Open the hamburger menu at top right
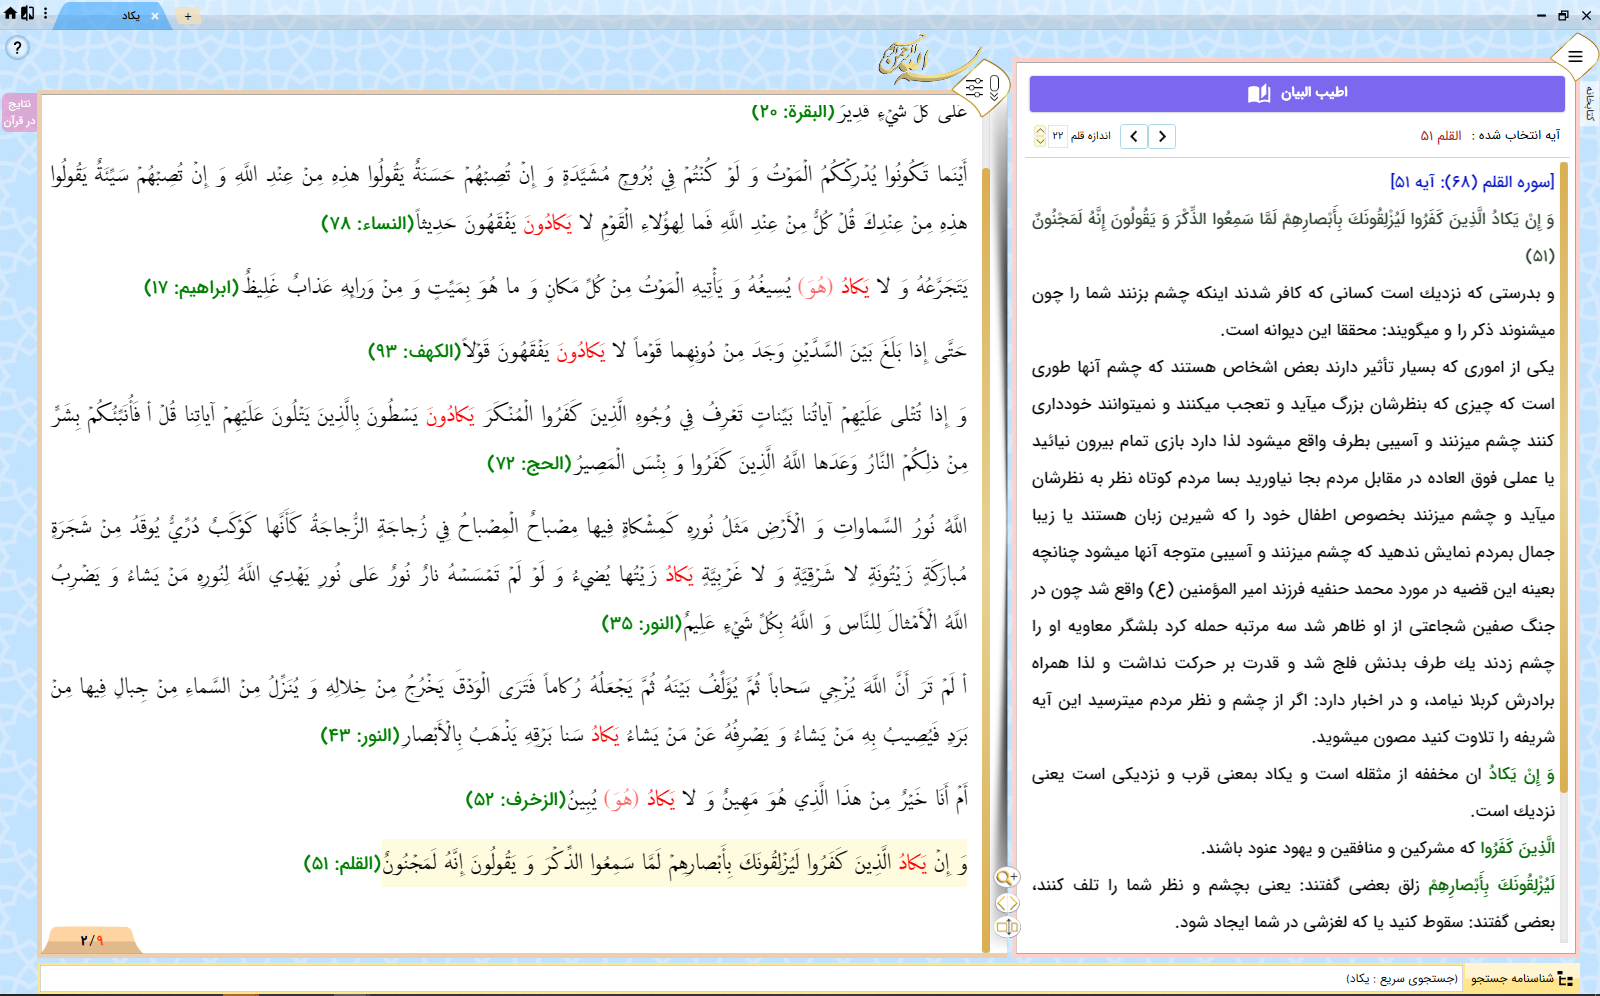This screenshot has width=1600, height=996. 1575,57
